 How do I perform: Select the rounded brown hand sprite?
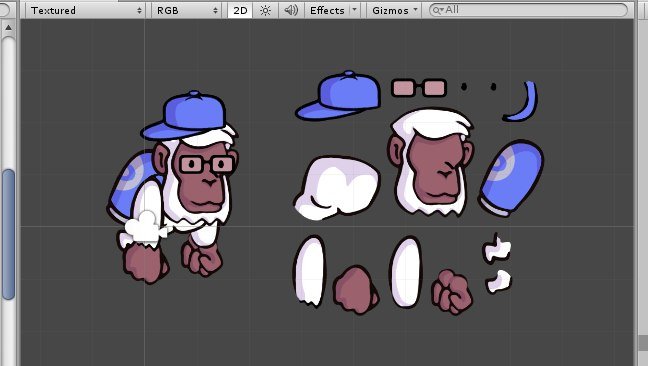coord(355,289)
